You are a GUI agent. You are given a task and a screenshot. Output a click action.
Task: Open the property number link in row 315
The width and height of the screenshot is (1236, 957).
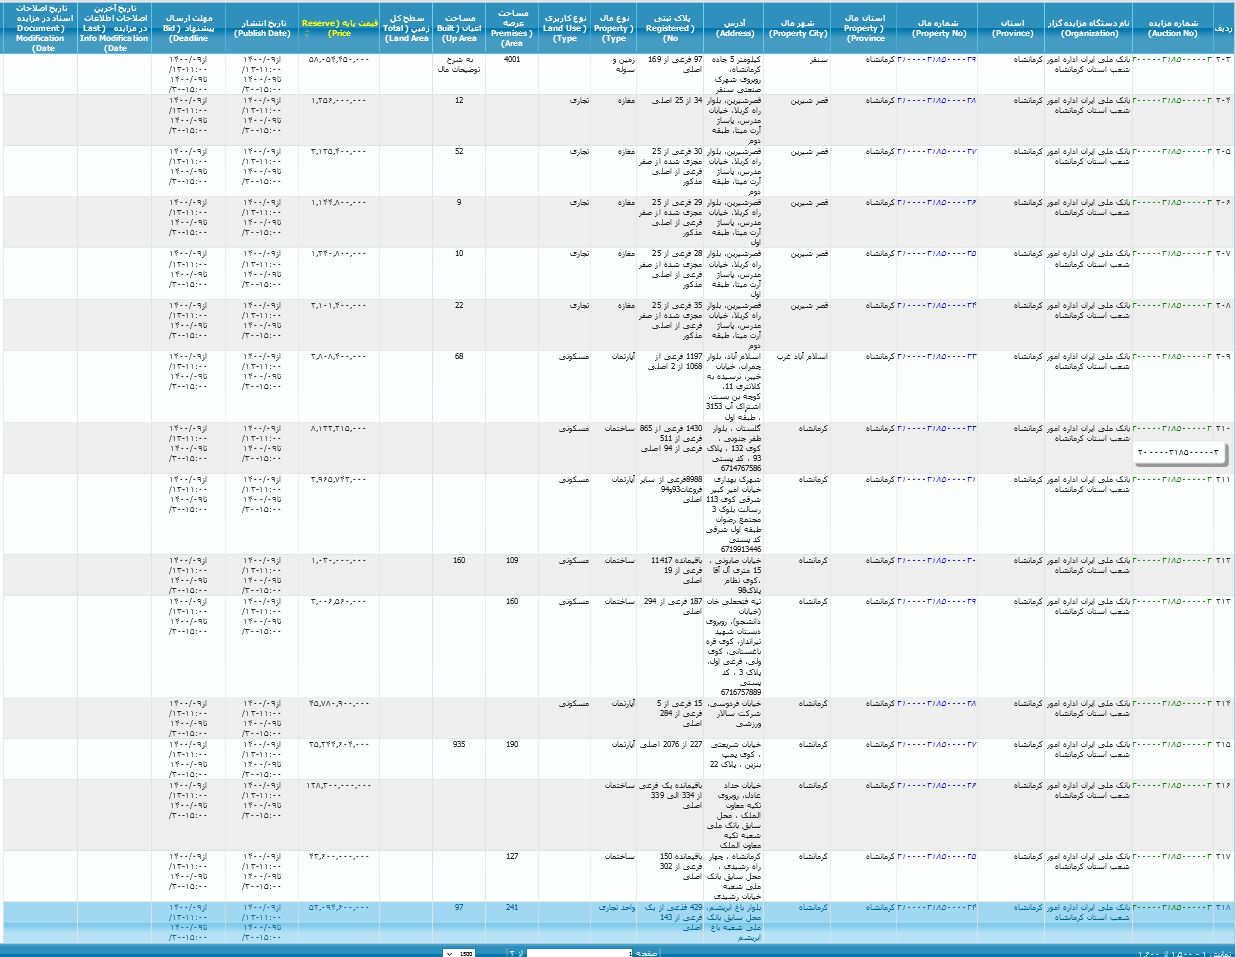click(937, 745)
